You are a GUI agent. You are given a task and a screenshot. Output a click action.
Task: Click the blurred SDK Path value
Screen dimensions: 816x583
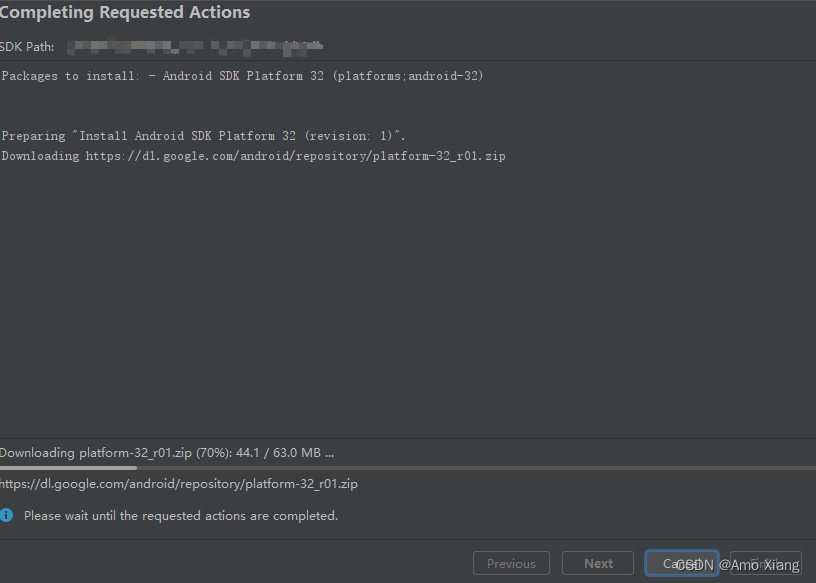[196, 46]
